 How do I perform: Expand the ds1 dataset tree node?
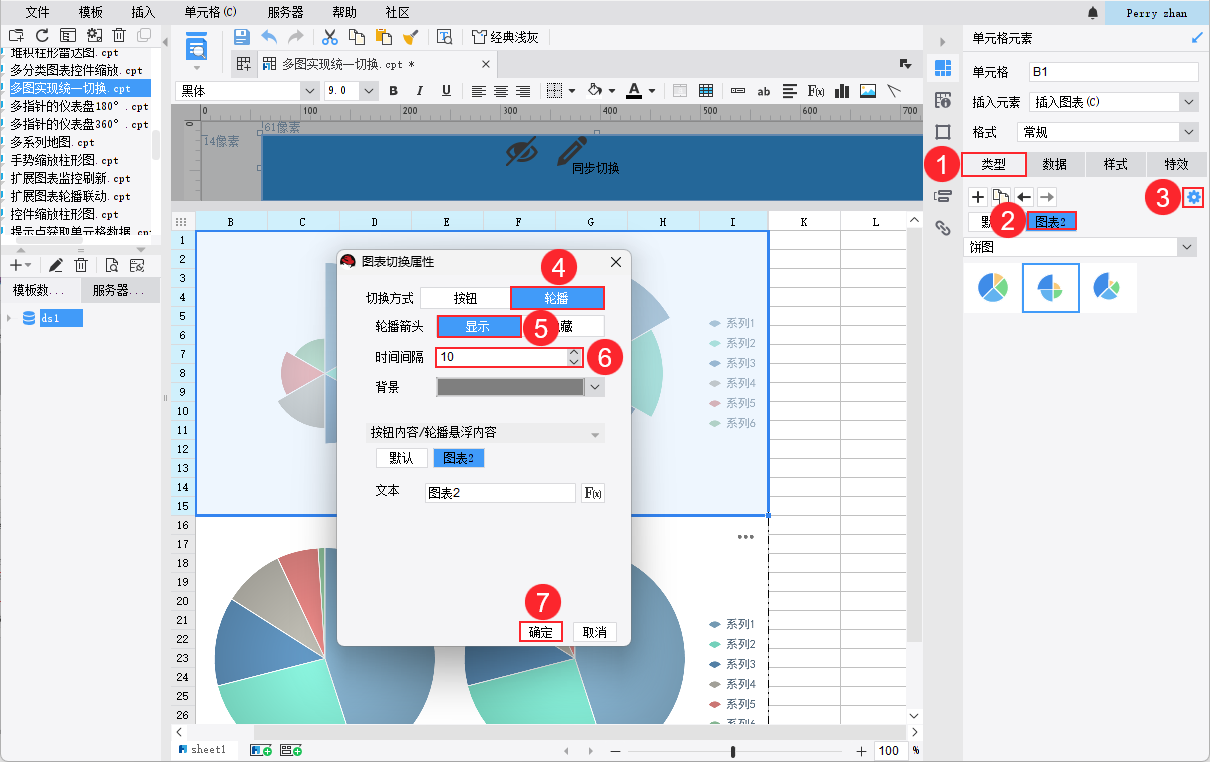click(x=10, y=318)
